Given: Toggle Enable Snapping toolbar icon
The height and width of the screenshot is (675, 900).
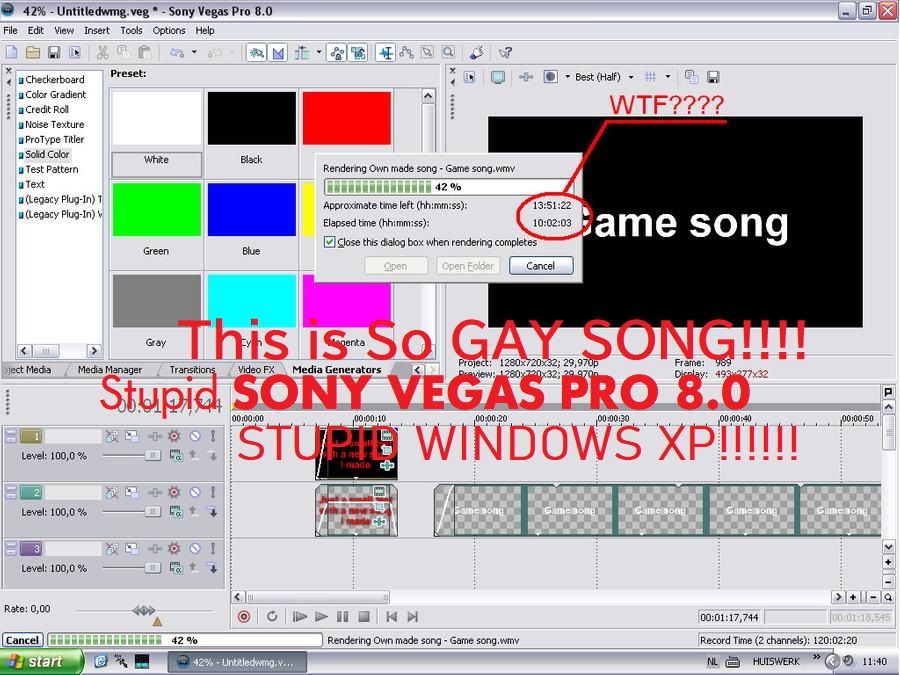Looking at the screenshot, I should click(x=256, y=53).
